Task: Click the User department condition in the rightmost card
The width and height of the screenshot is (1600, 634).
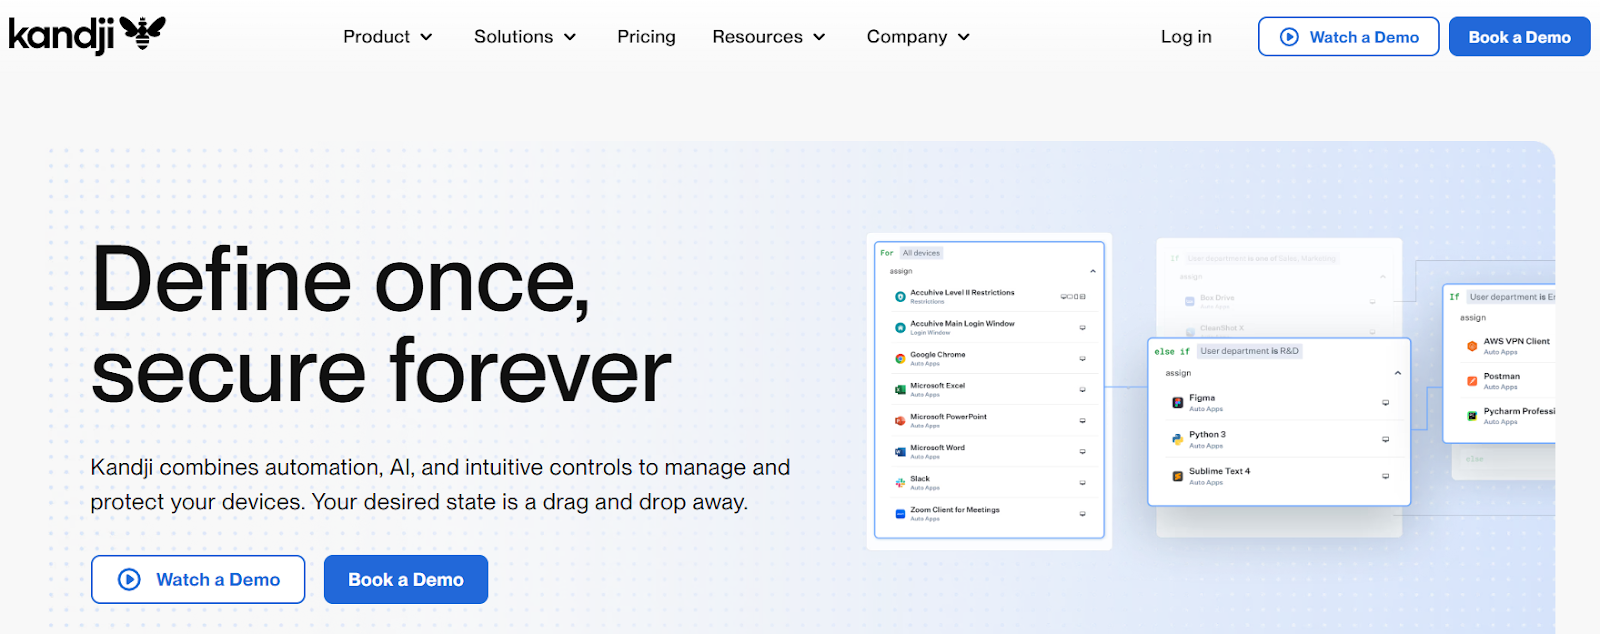Action: tap(1511, 297)
